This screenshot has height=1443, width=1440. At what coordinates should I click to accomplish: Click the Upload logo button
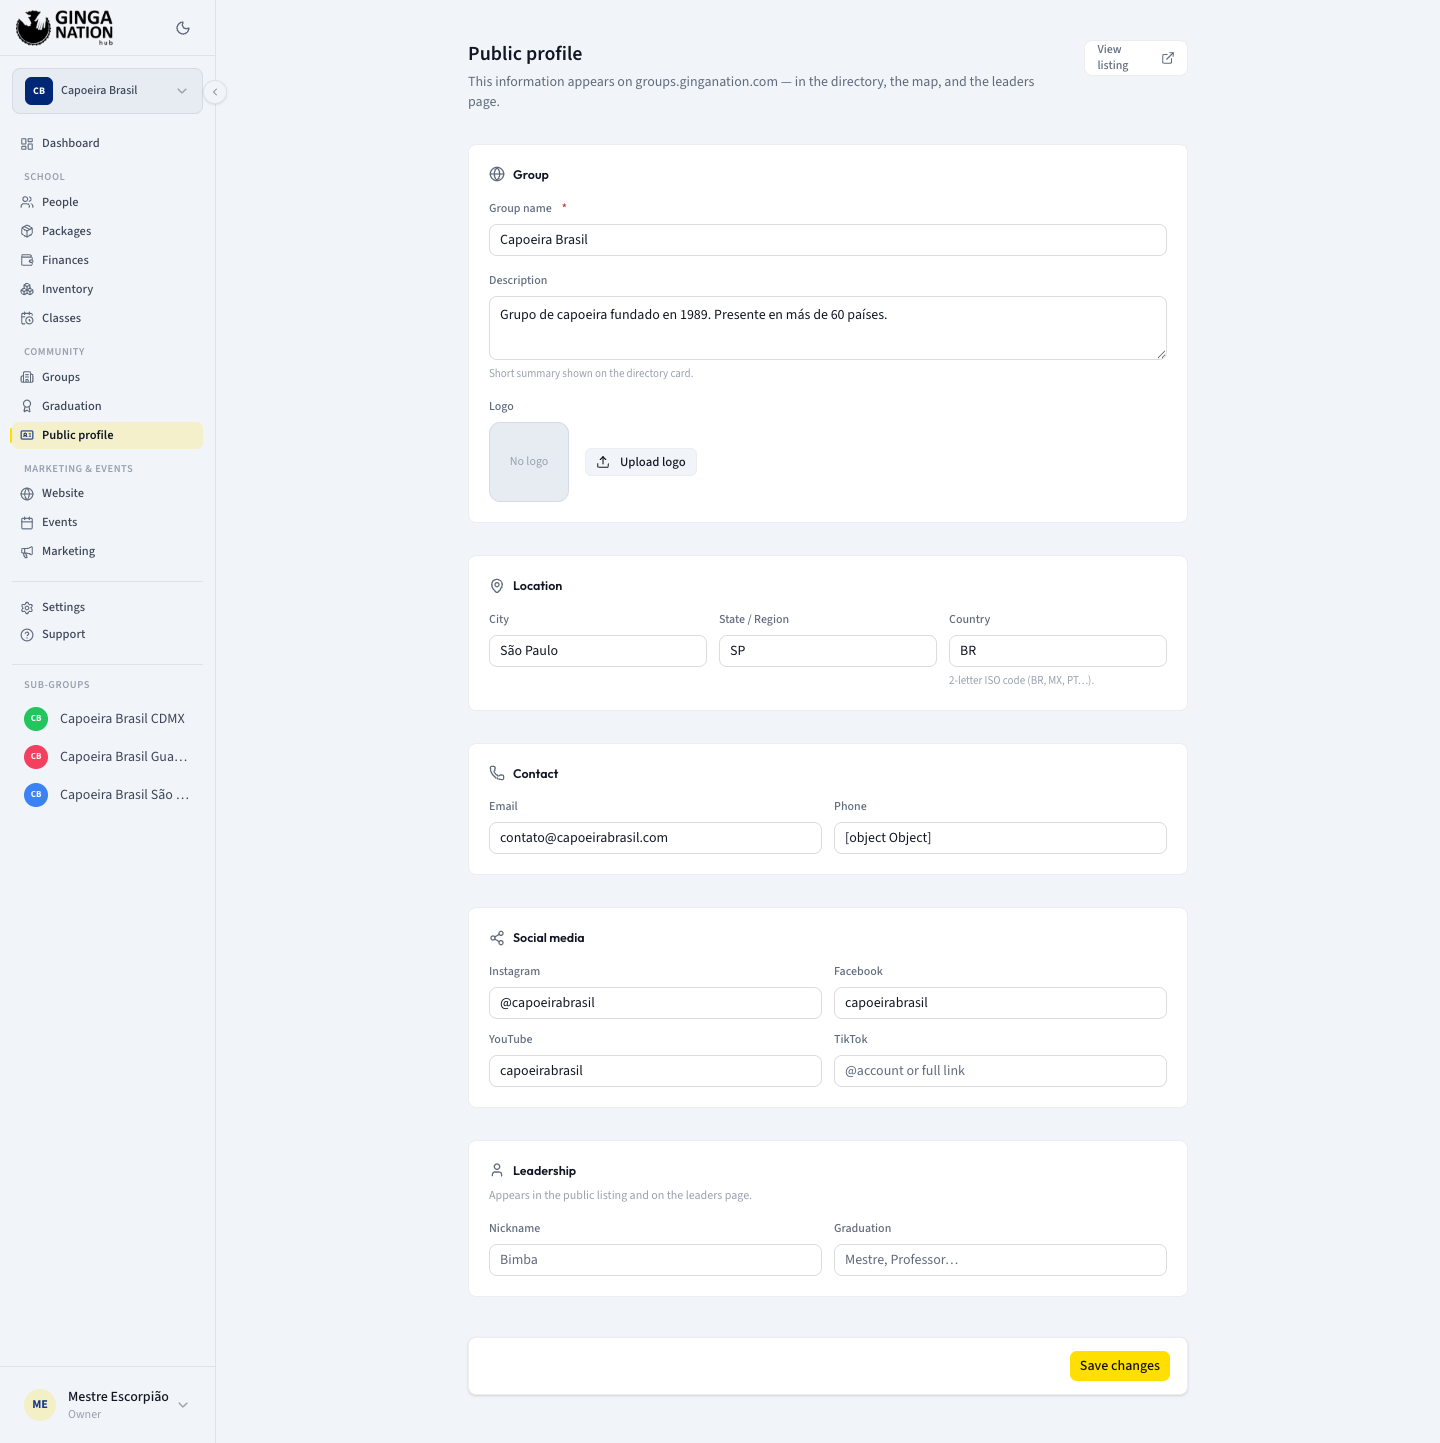point(641,462)
